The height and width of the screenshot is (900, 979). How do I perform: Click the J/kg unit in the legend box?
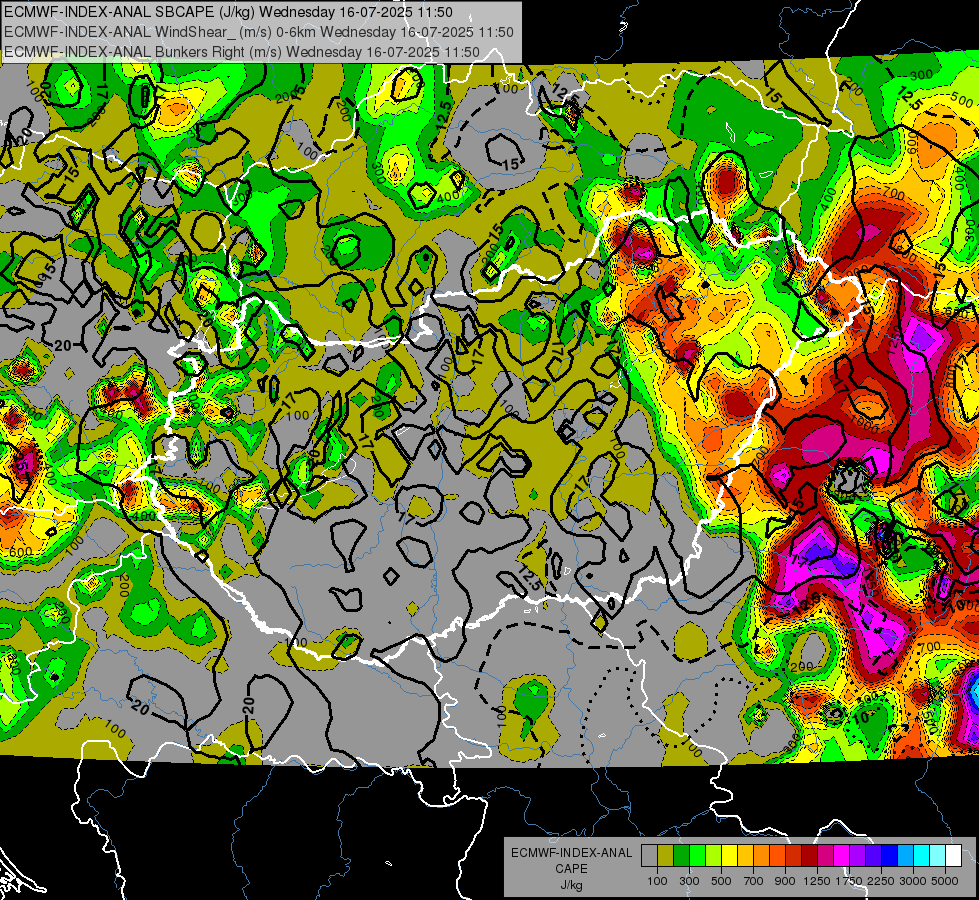coord(571,885)
